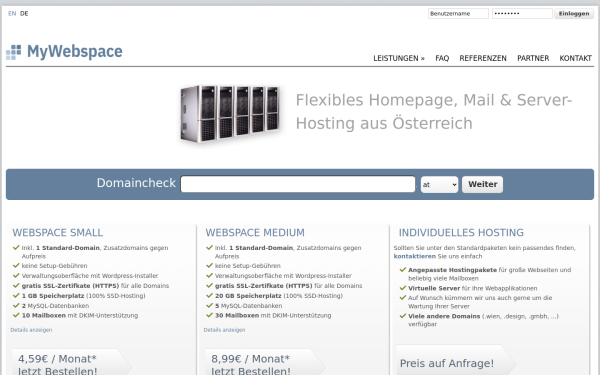
Task: Click the checkmark beside 10 Mailboxen
Action: click(16, 315)
